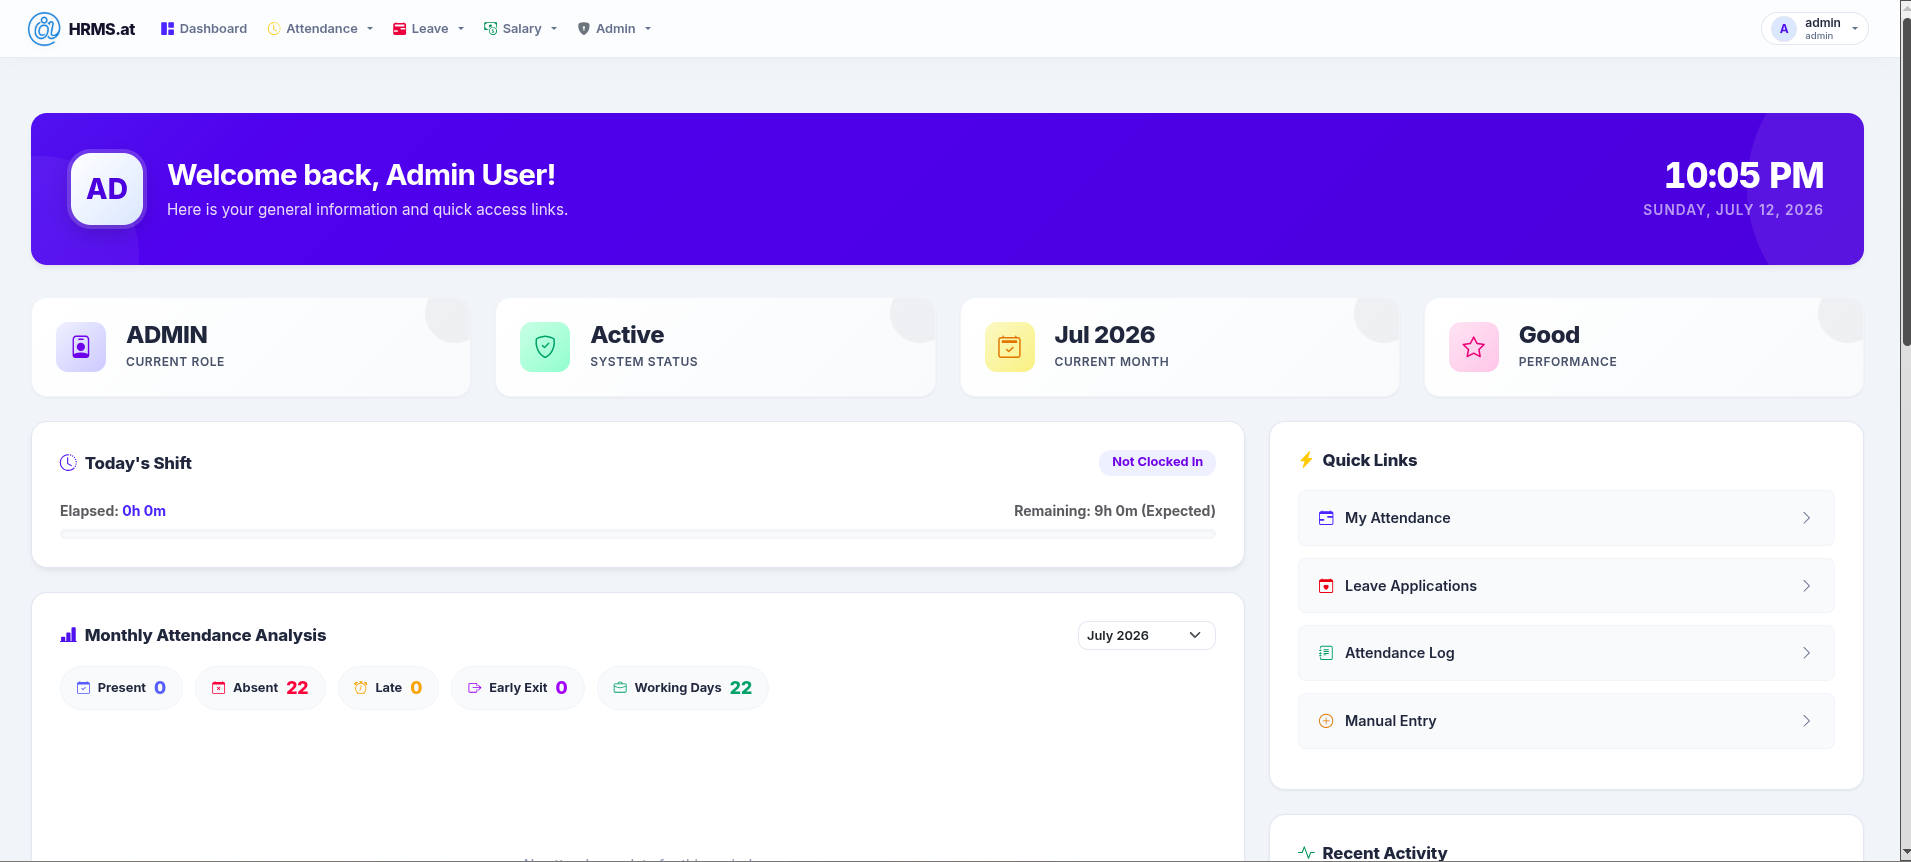Click the Attendance Log list icon
The height and width of the screenshot is (862, 1911).
(1326, 653)
